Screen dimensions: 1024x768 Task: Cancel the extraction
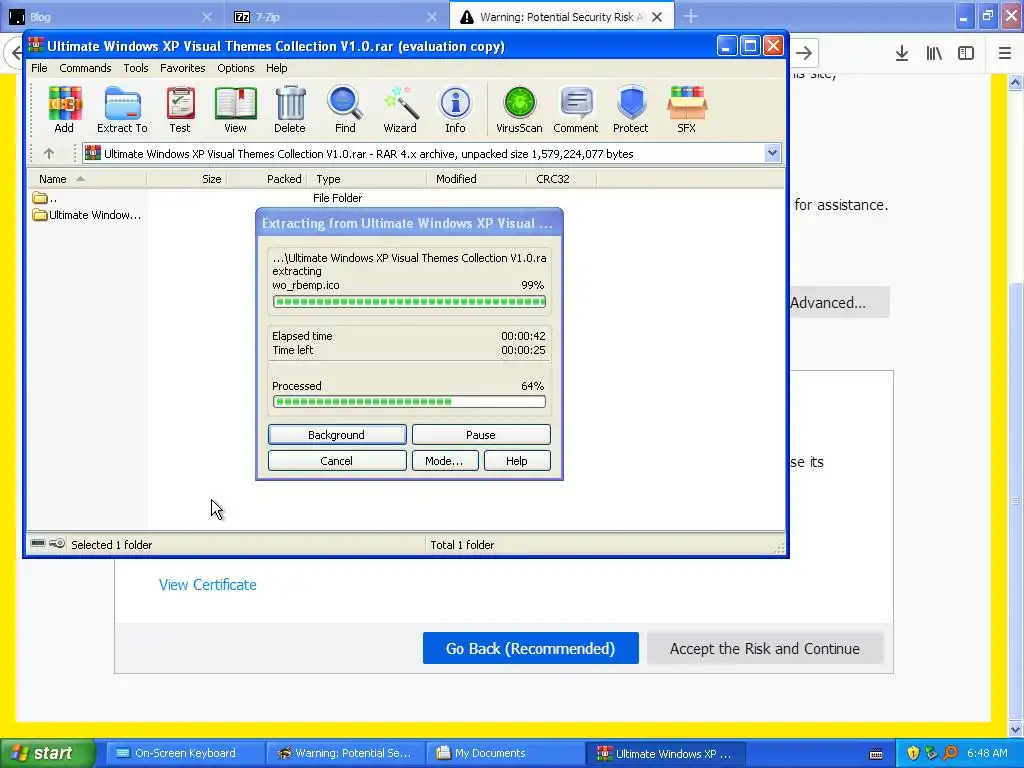pos(337,461)
